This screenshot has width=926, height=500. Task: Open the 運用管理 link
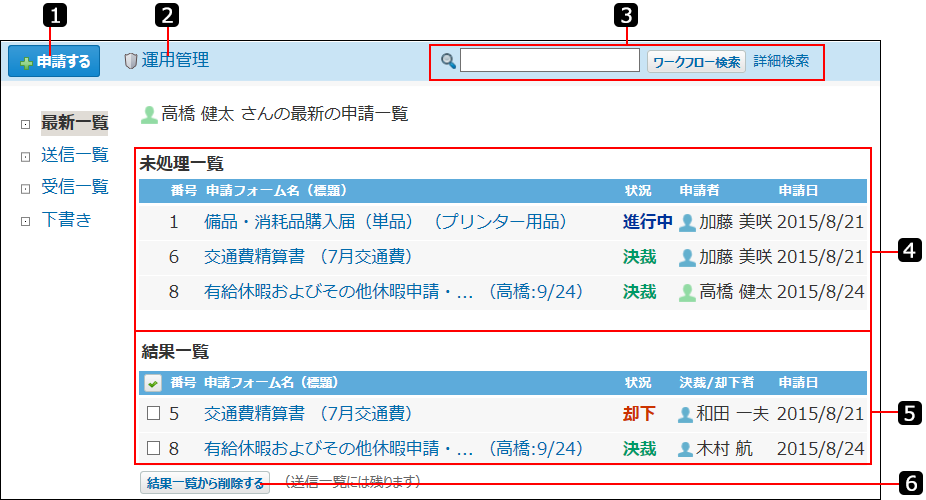(175, 60)
